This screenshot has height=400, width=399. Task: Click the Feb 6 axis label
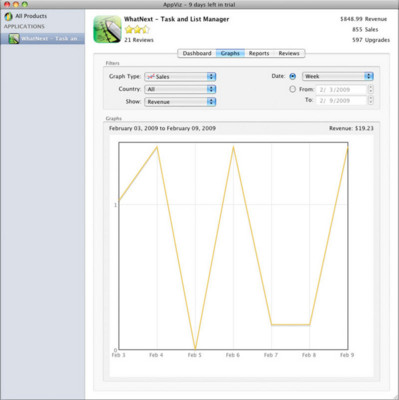pos(233,355)
